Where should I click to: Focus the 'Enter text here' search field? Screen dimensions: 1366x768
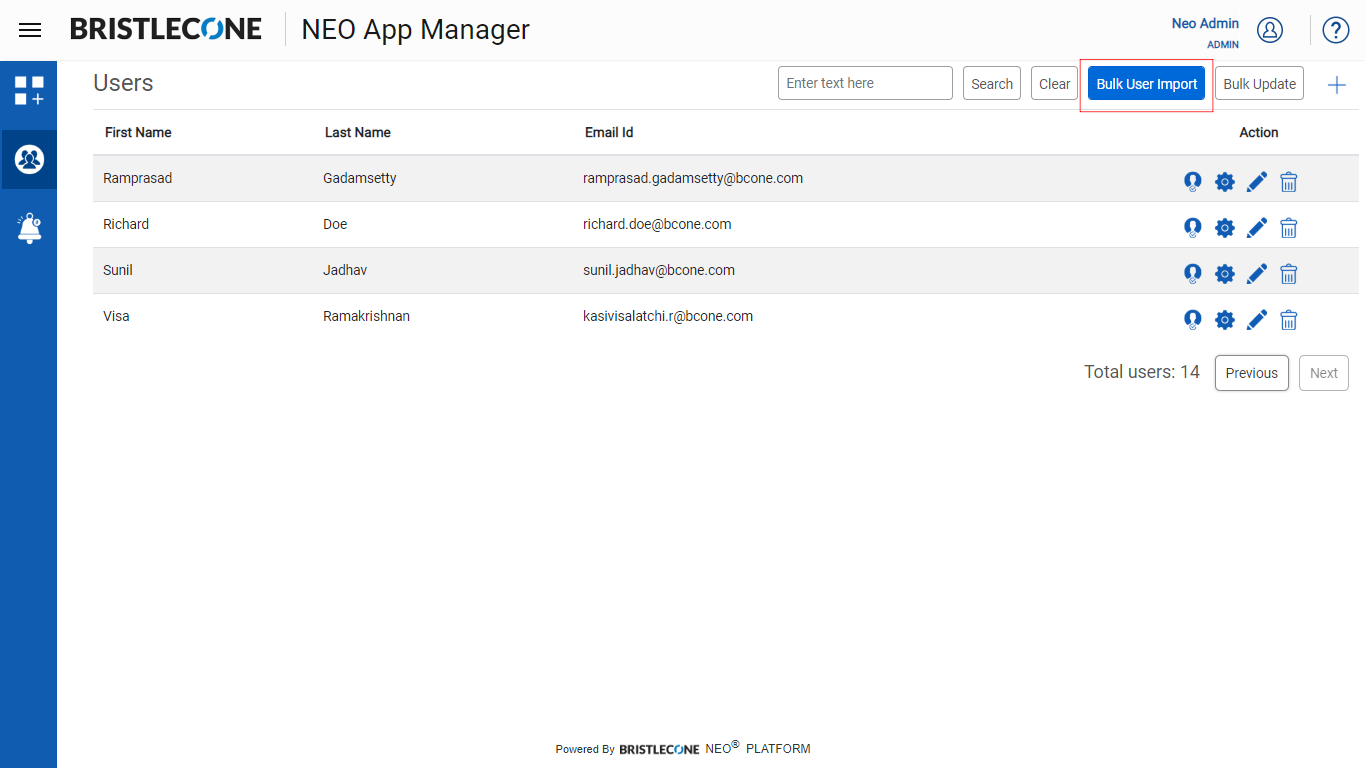point(865,83)
